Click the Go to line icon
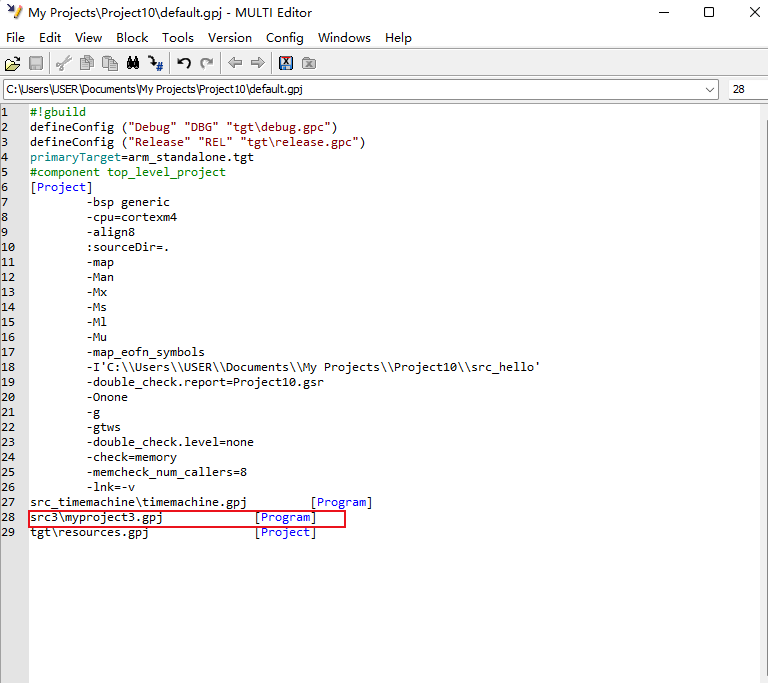Image resolution: width=768 pixels, height=683 pixels. (x=156, y=63)
